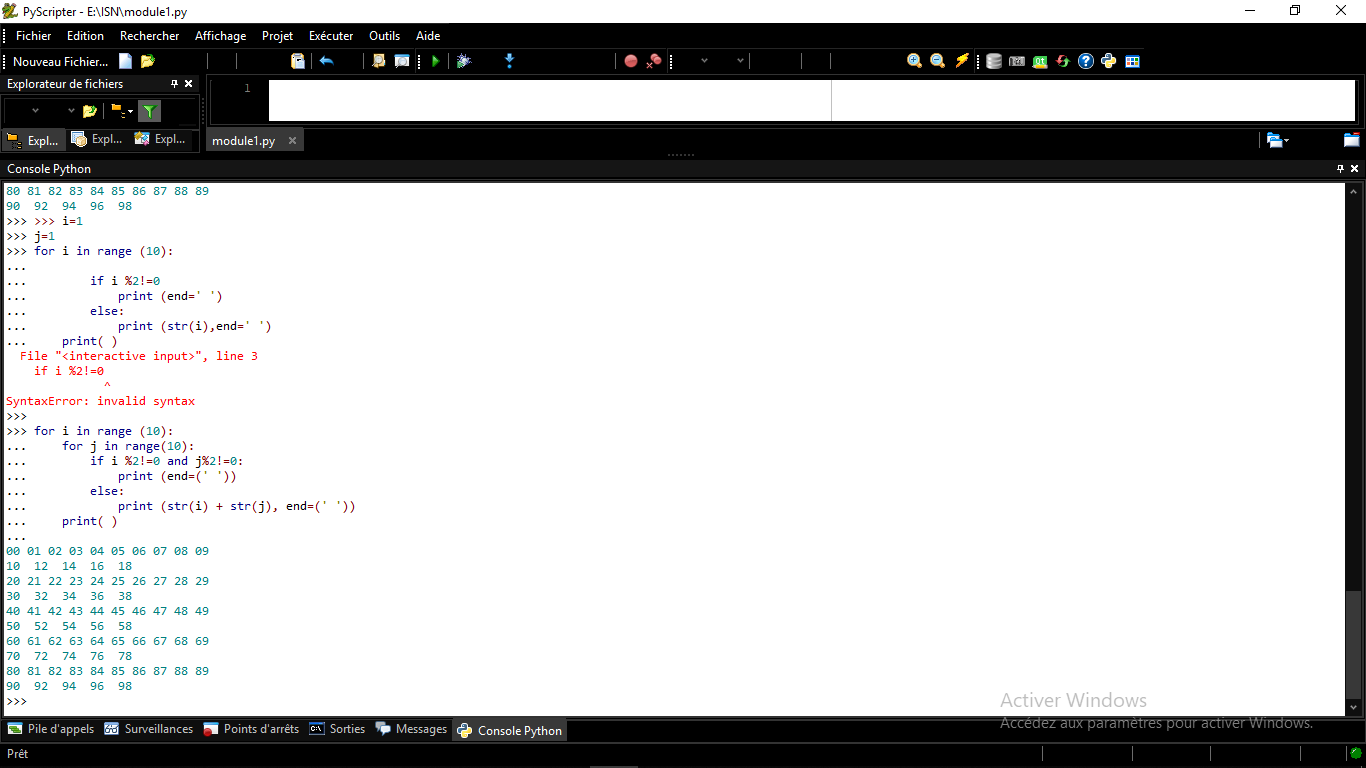Pin the Explorateur de fichiers panel
Viewport: 1366px width, 768px height.
pos(174,84)
